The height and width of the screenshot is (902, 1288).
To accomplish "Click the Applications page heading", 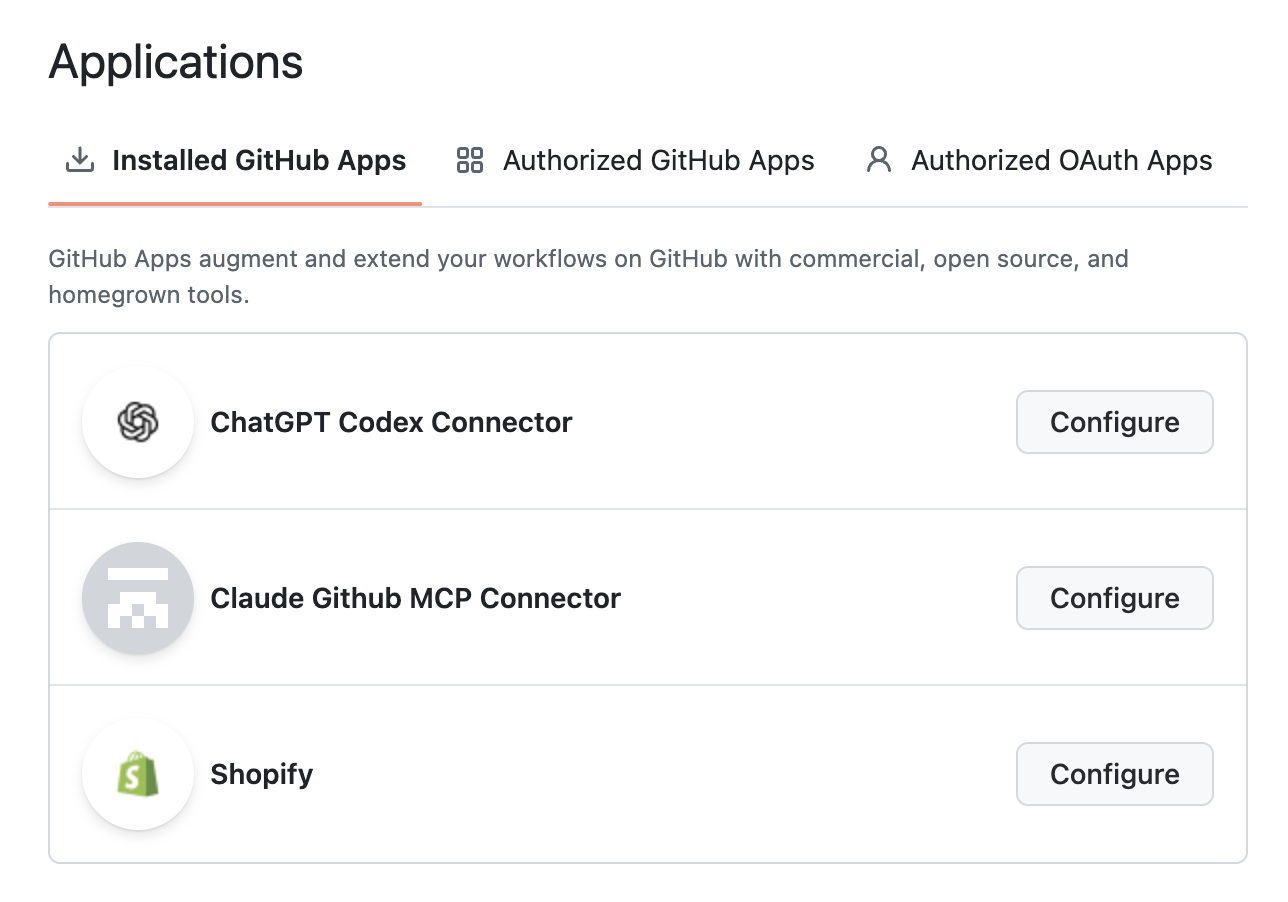I will click(x=176, y=62).
